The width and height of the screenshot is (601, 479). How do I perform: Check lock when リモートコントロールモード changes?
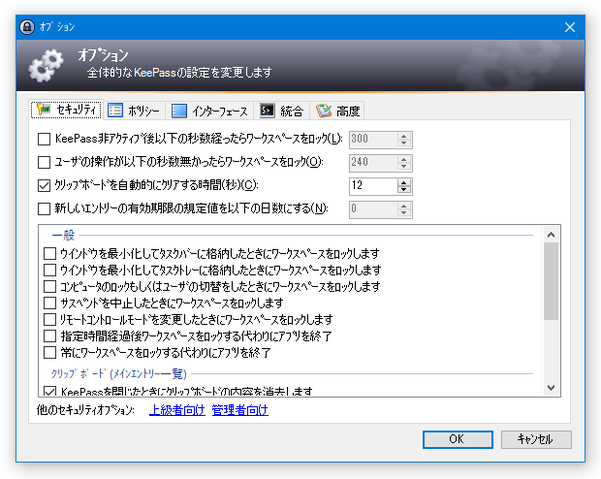(50, 319)
